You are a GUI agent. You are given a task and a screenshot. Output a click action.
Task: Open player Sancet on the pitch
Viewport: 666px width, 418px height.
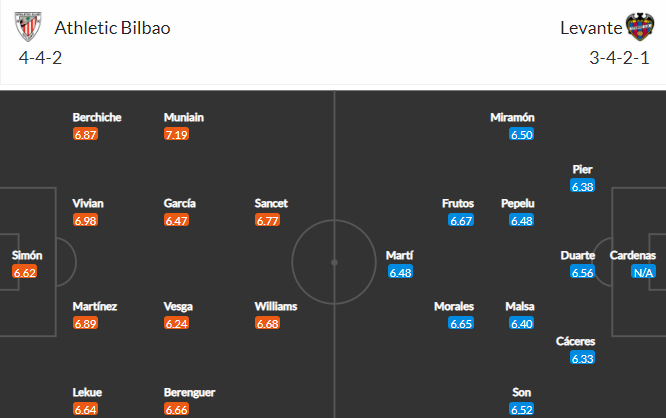tap(271, 203)
